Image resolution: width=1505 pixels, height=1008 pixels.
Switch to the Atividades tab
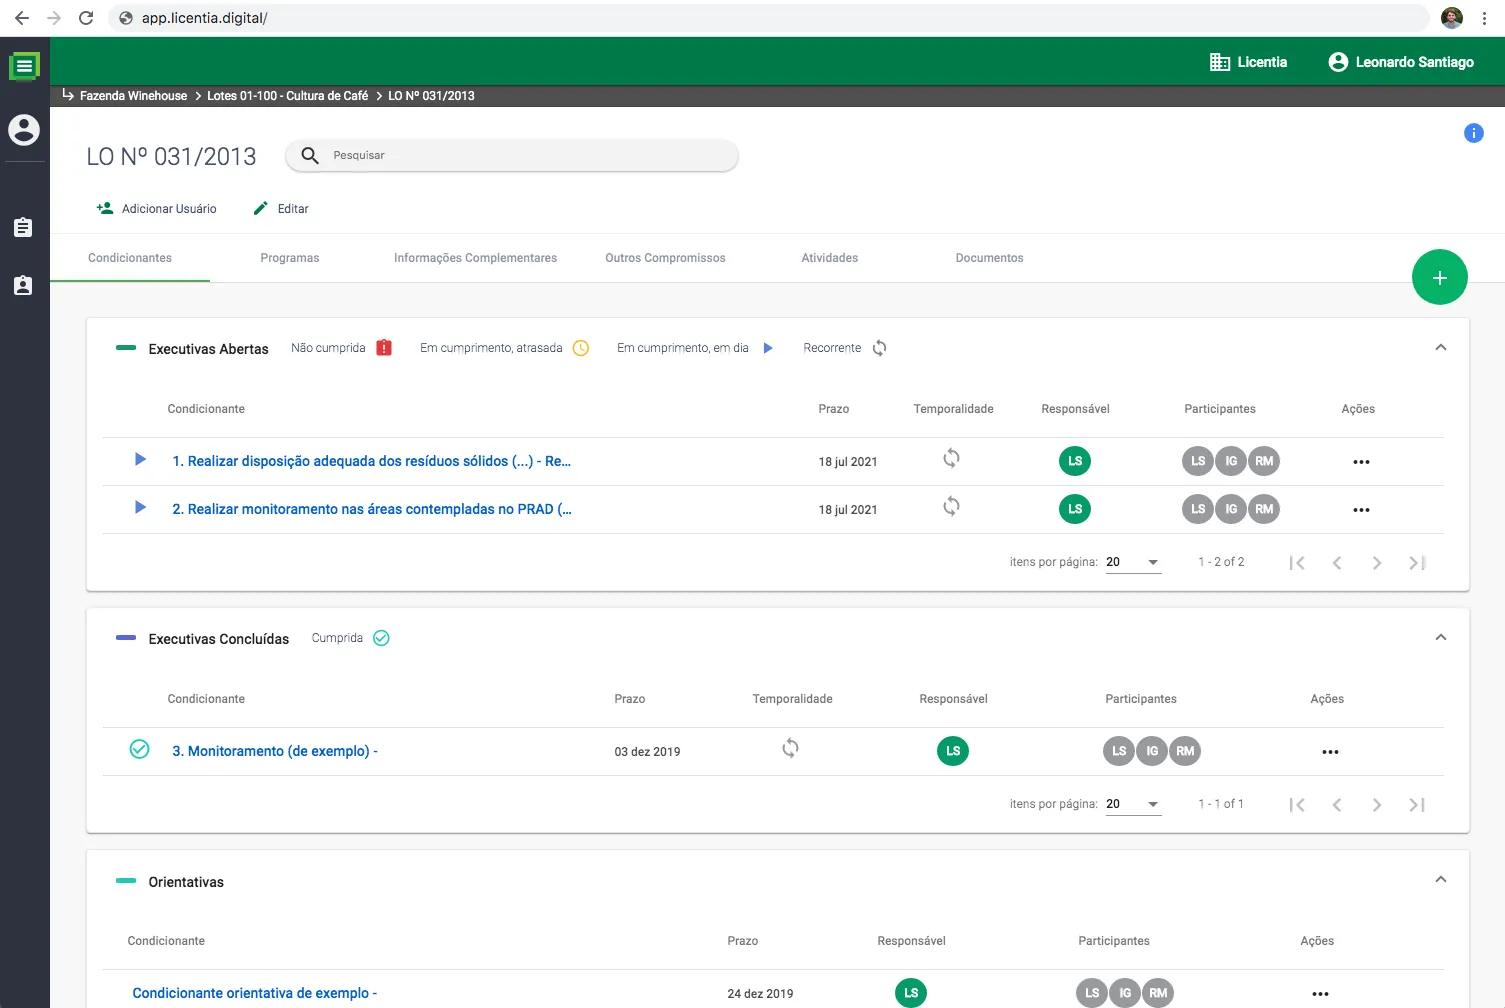click(830, 258)
